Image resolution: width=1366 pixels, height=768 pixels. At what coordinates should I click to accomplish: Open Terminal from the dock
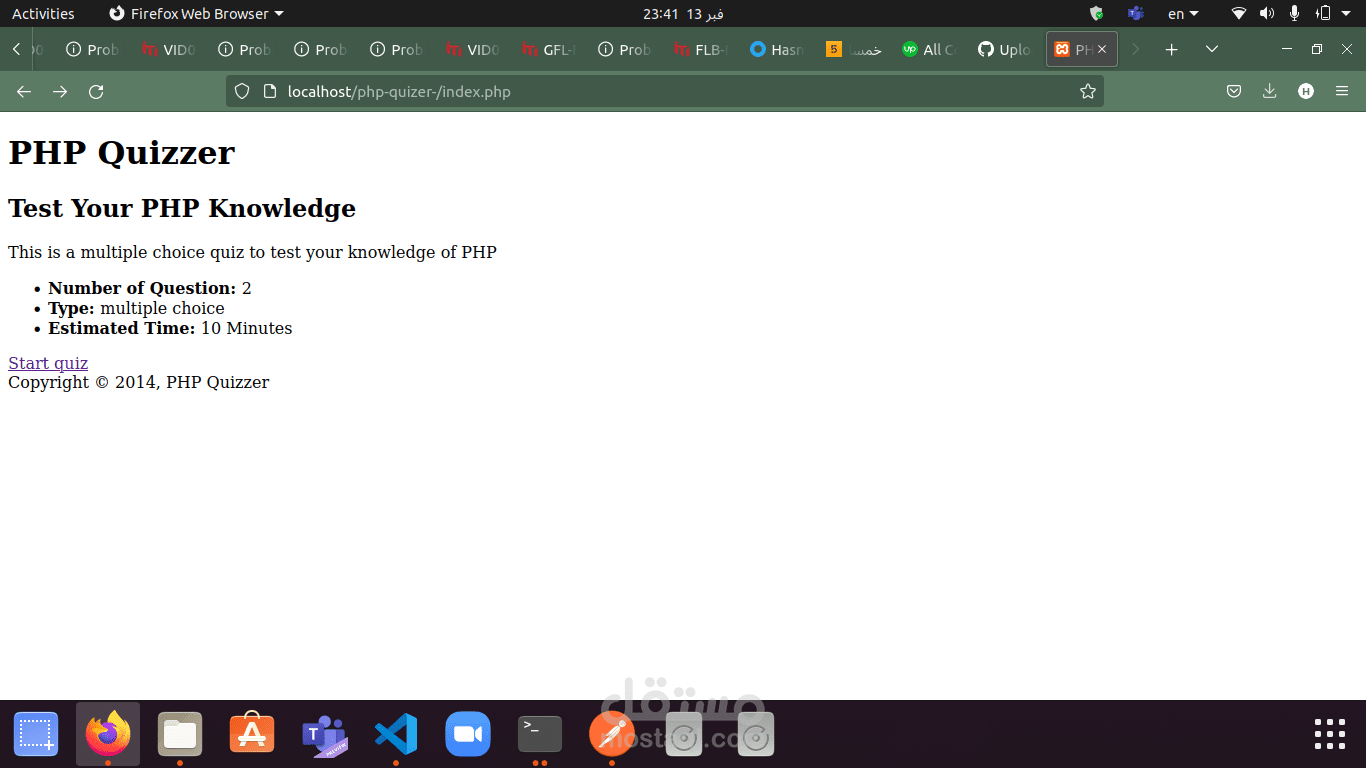coord(540,734)
